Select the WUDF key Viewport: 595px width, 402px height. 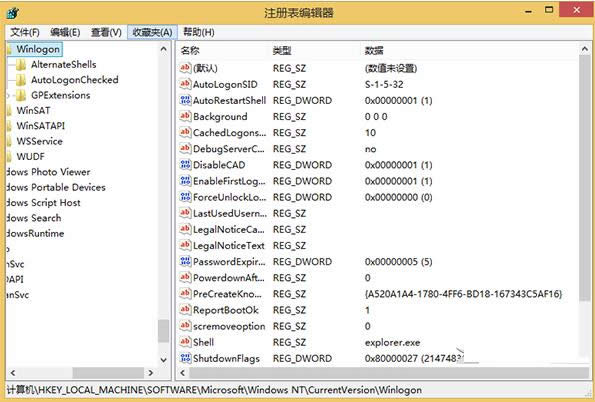coord(30,156)
